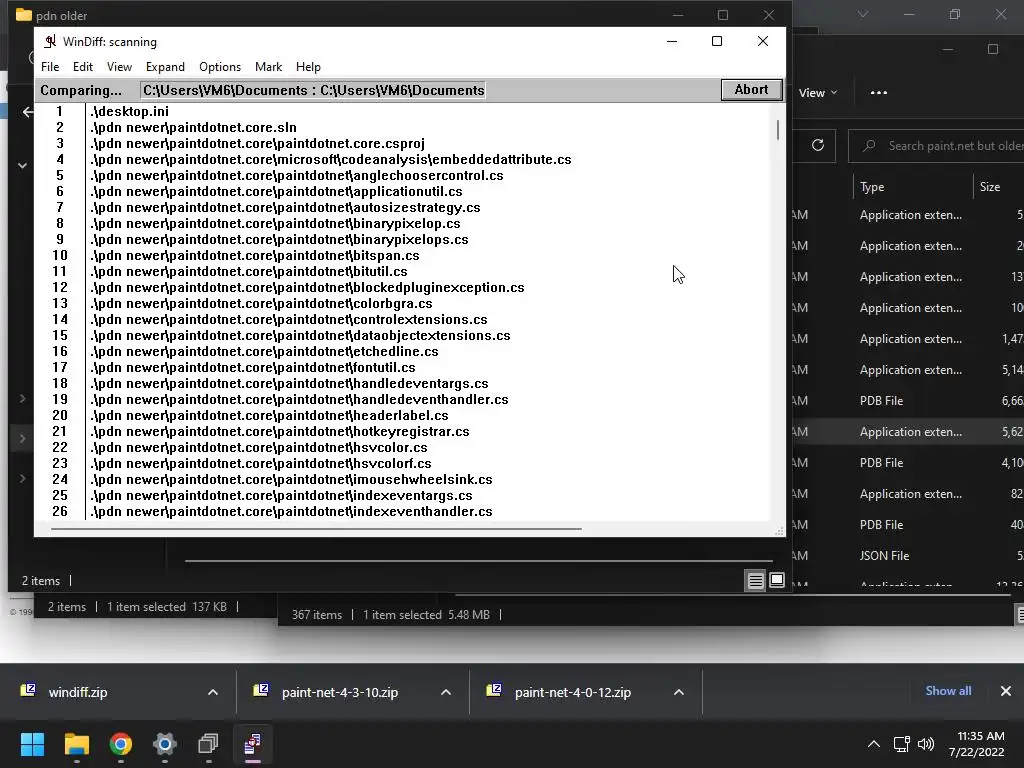1024x768 pixels.
Task: Open the WinDiff Edit menu
Action: click(83, 67)
